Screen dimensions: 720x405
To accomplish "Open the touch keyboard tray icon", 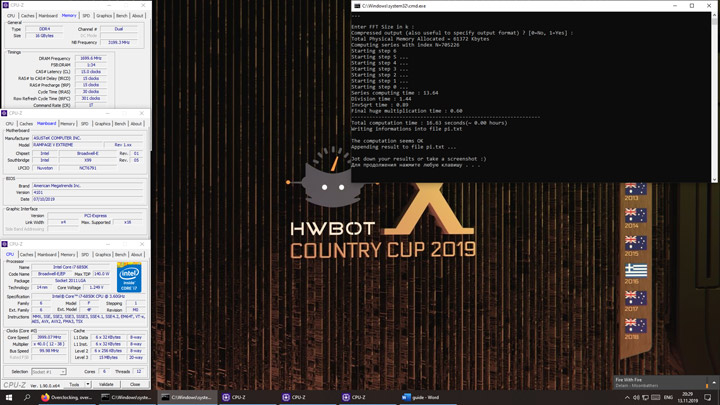I will tap(656, 398).
